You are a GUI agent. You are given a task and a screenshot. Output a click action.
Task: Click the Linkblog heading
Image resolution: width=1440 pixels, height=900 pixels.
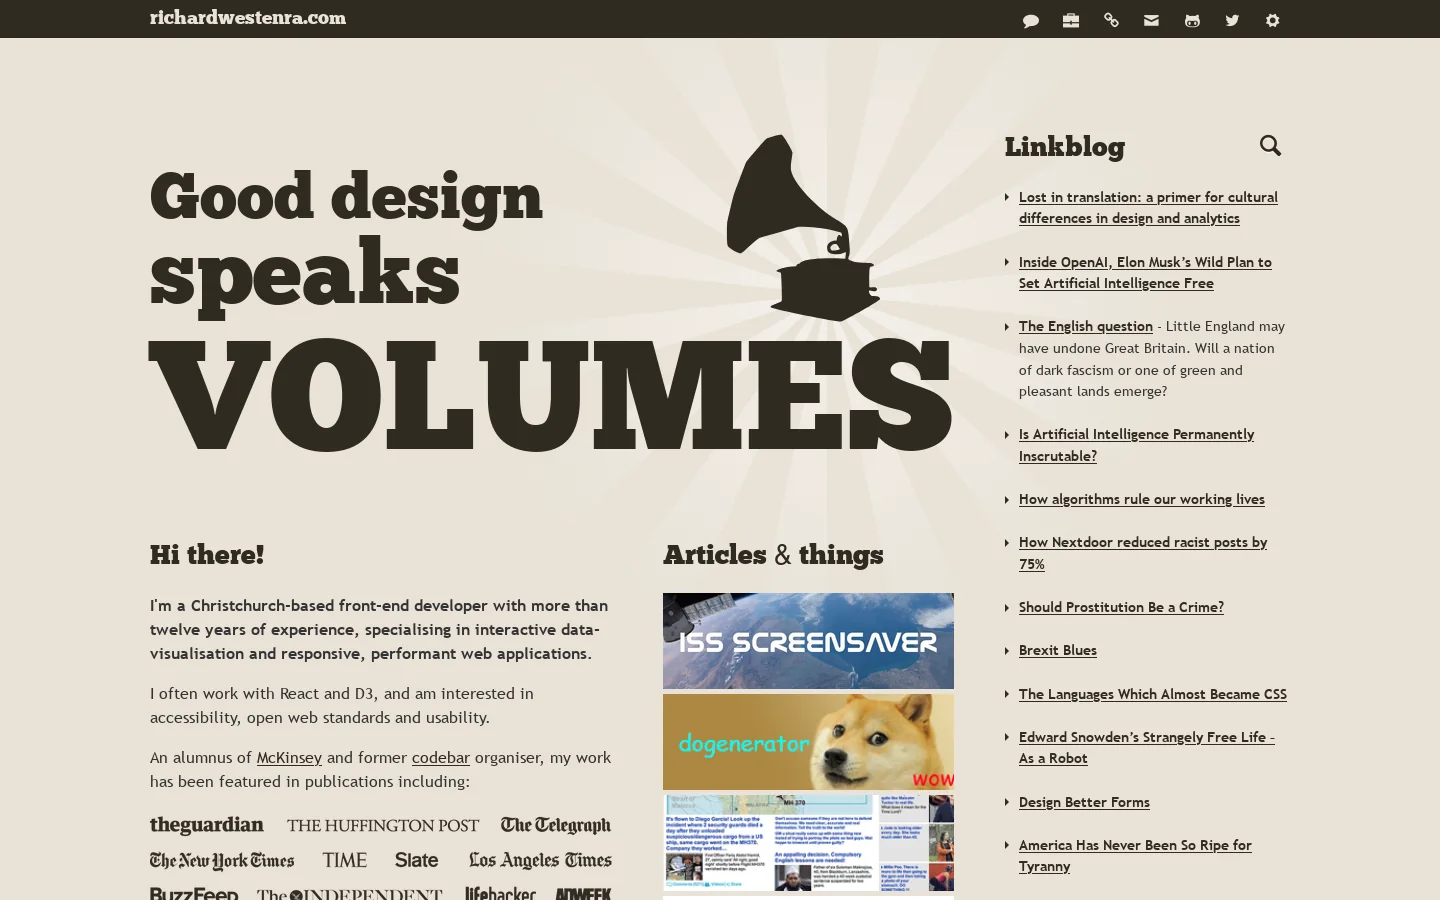[1065, 146]
